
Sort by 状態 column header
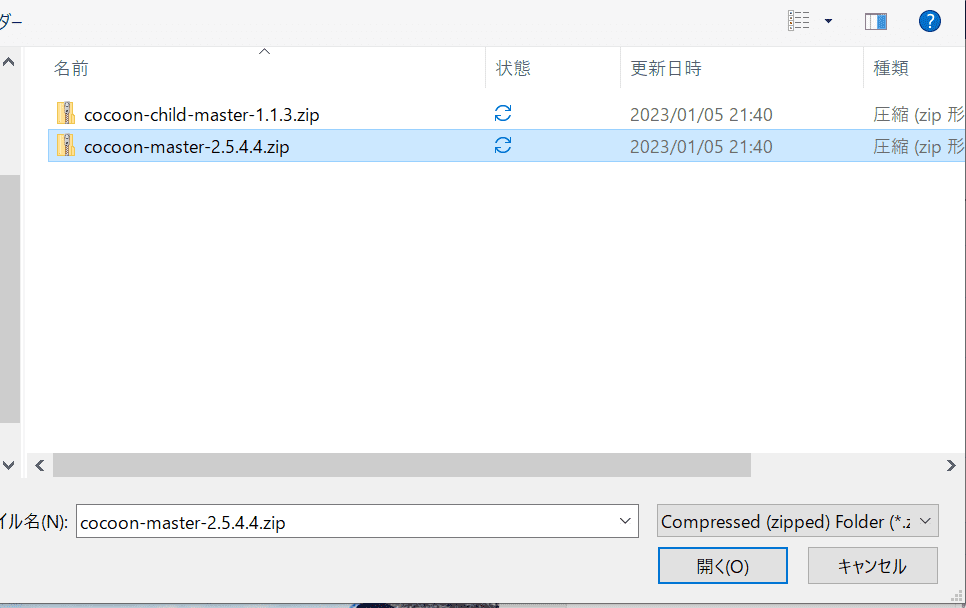coord(513,68)
